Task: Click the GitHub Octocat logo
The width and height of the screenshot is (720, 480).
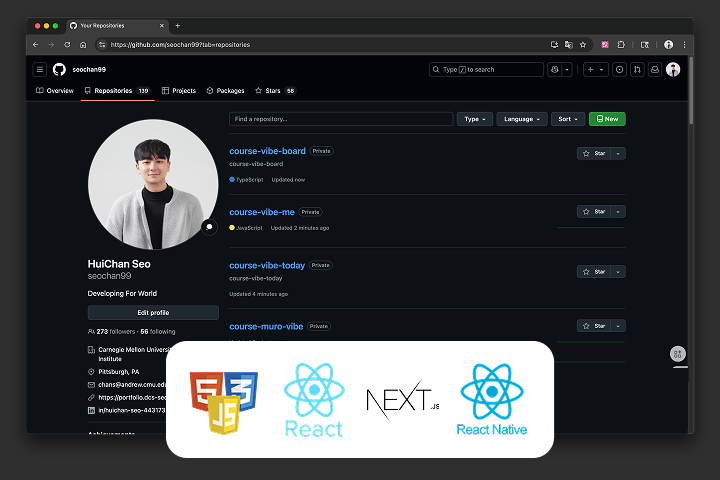Action: (59, 69)
